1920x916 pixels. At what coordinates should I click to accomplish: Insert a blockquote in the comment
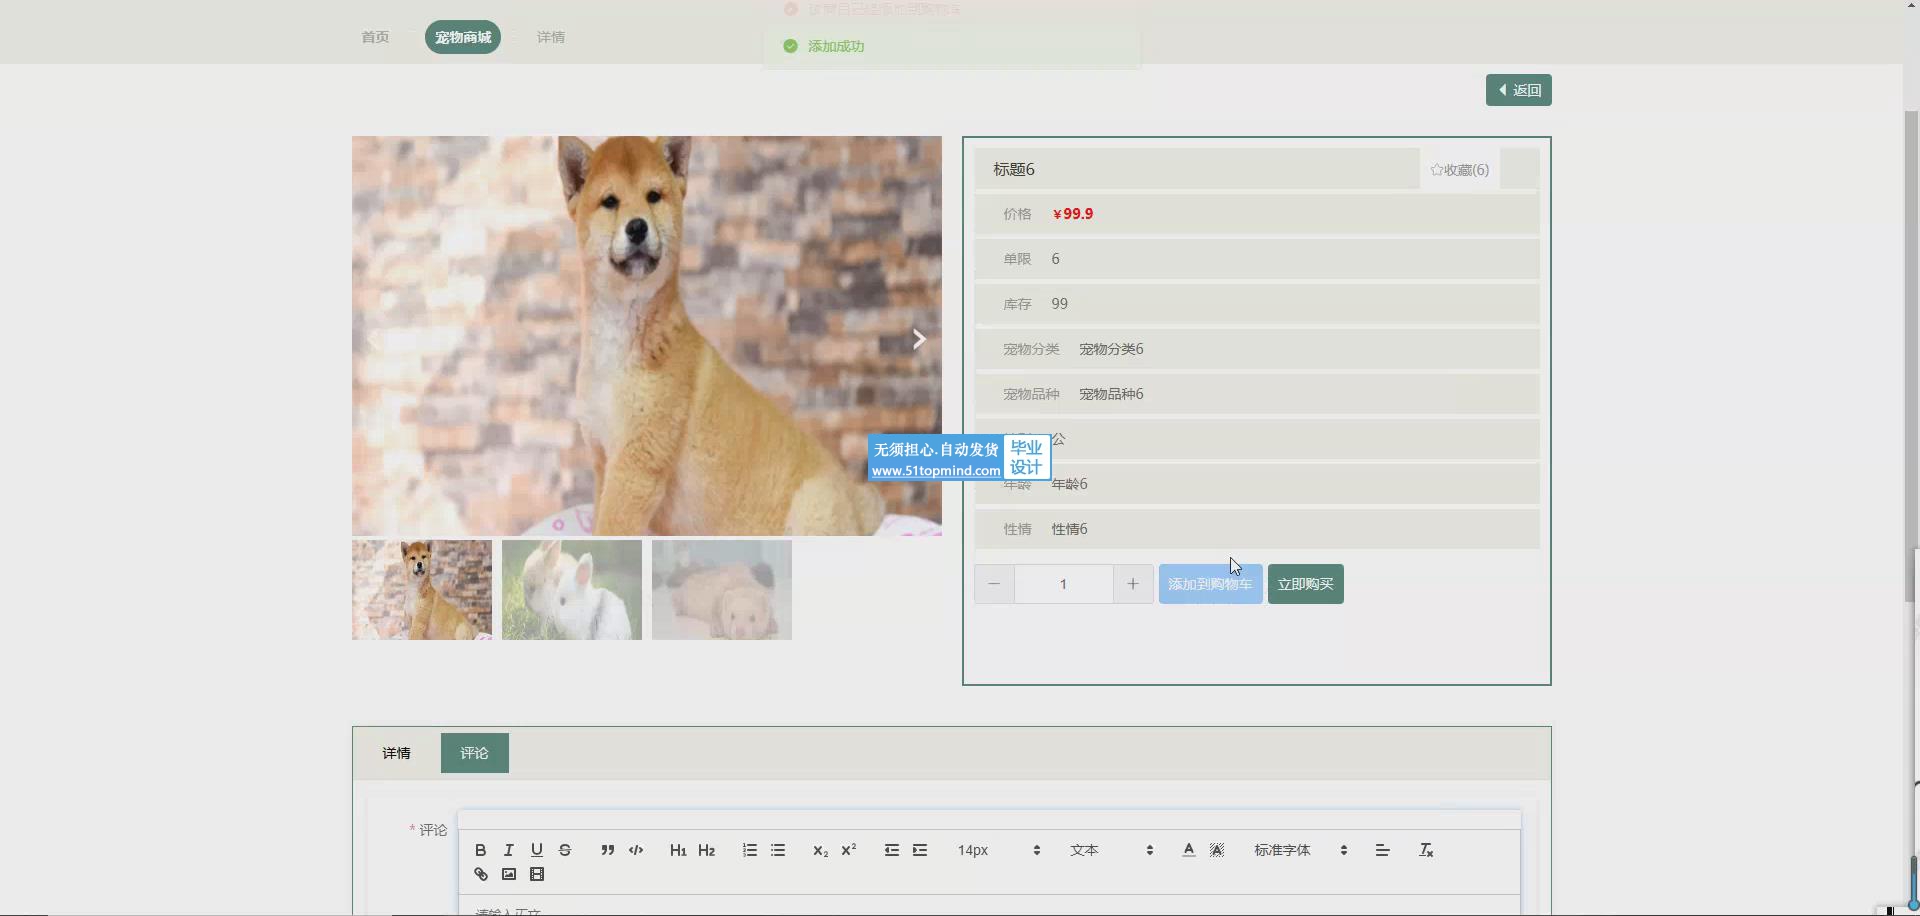coord(607,850)
